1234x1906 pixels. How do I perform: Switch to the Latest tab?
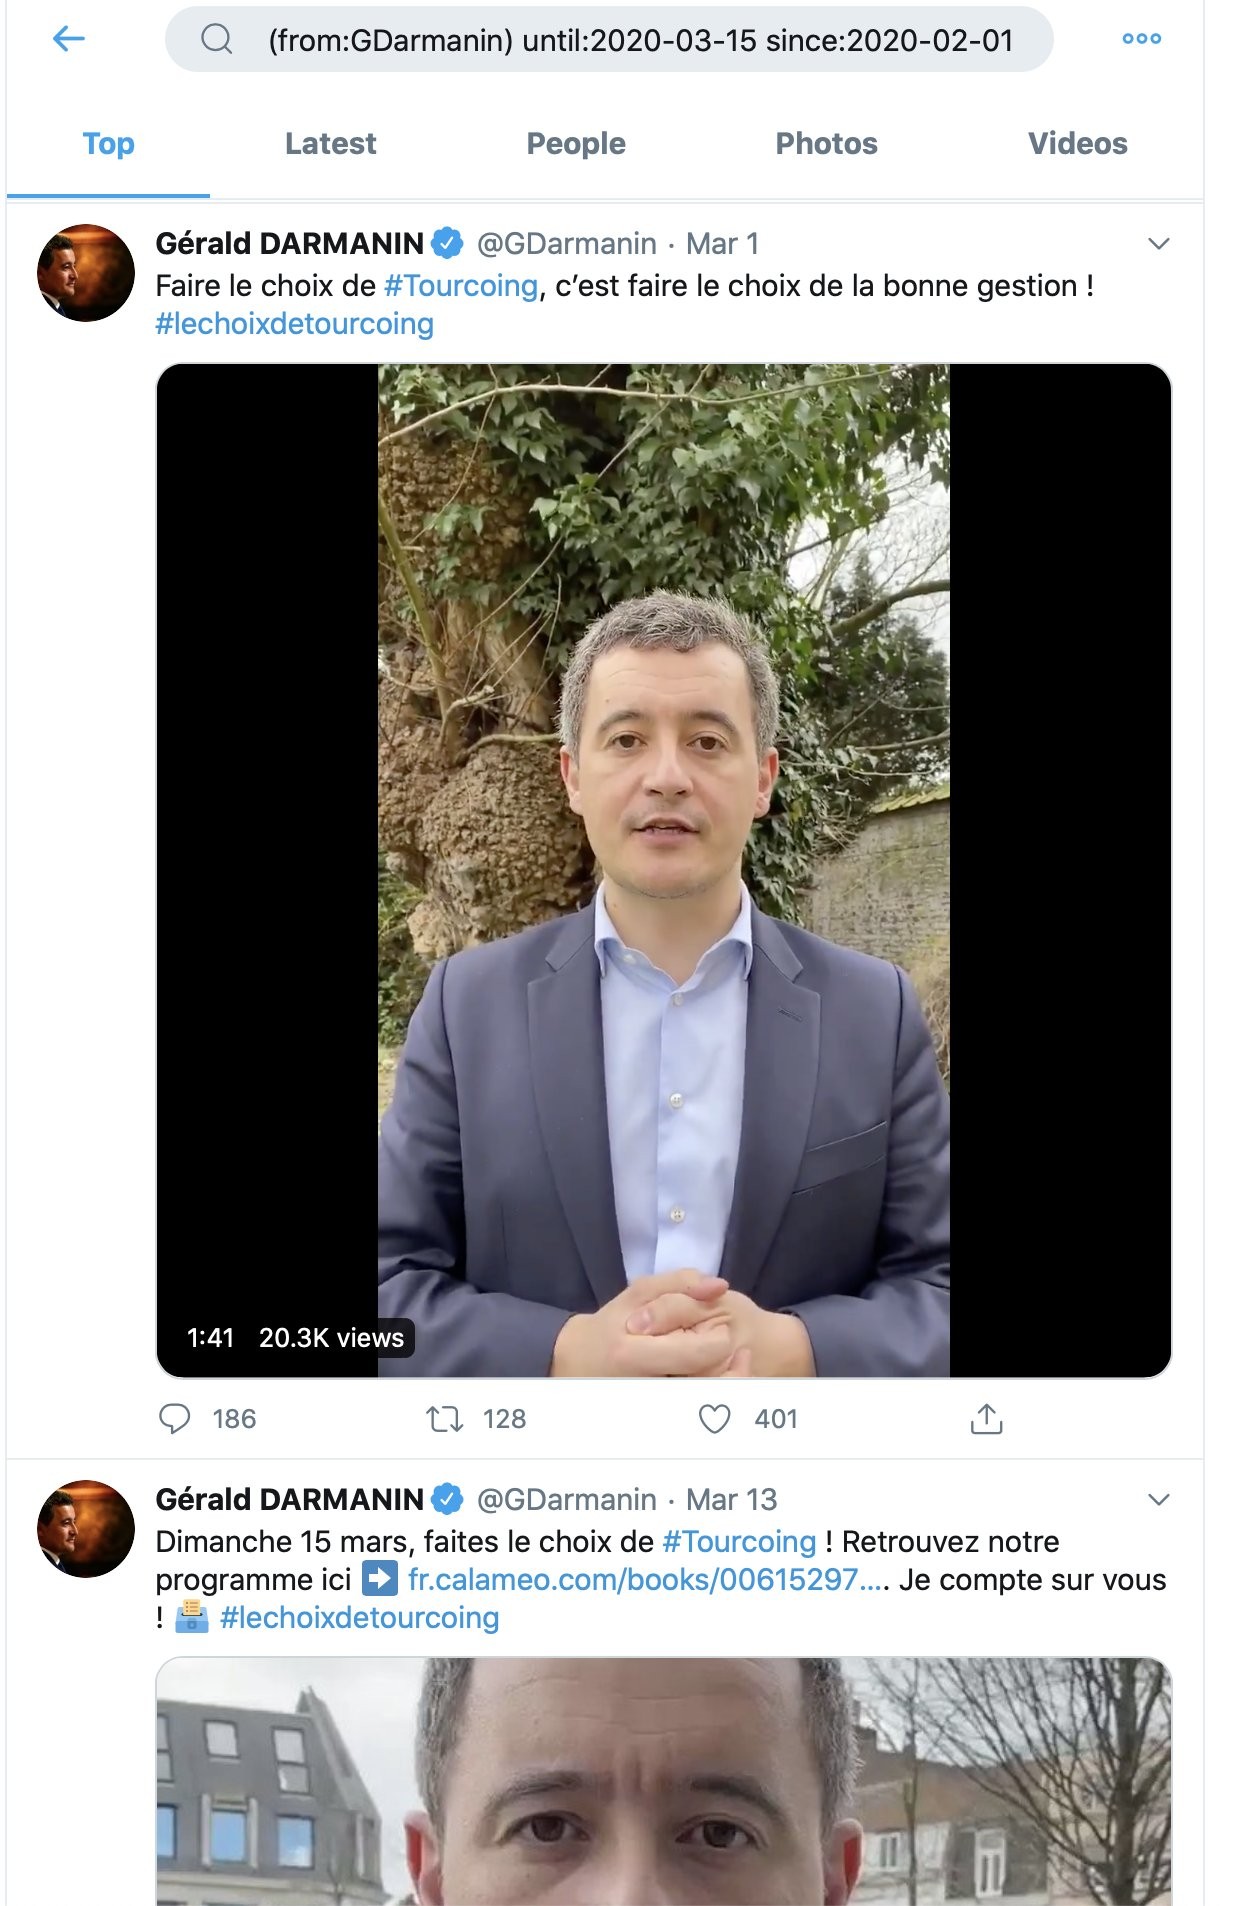point(331,144)
